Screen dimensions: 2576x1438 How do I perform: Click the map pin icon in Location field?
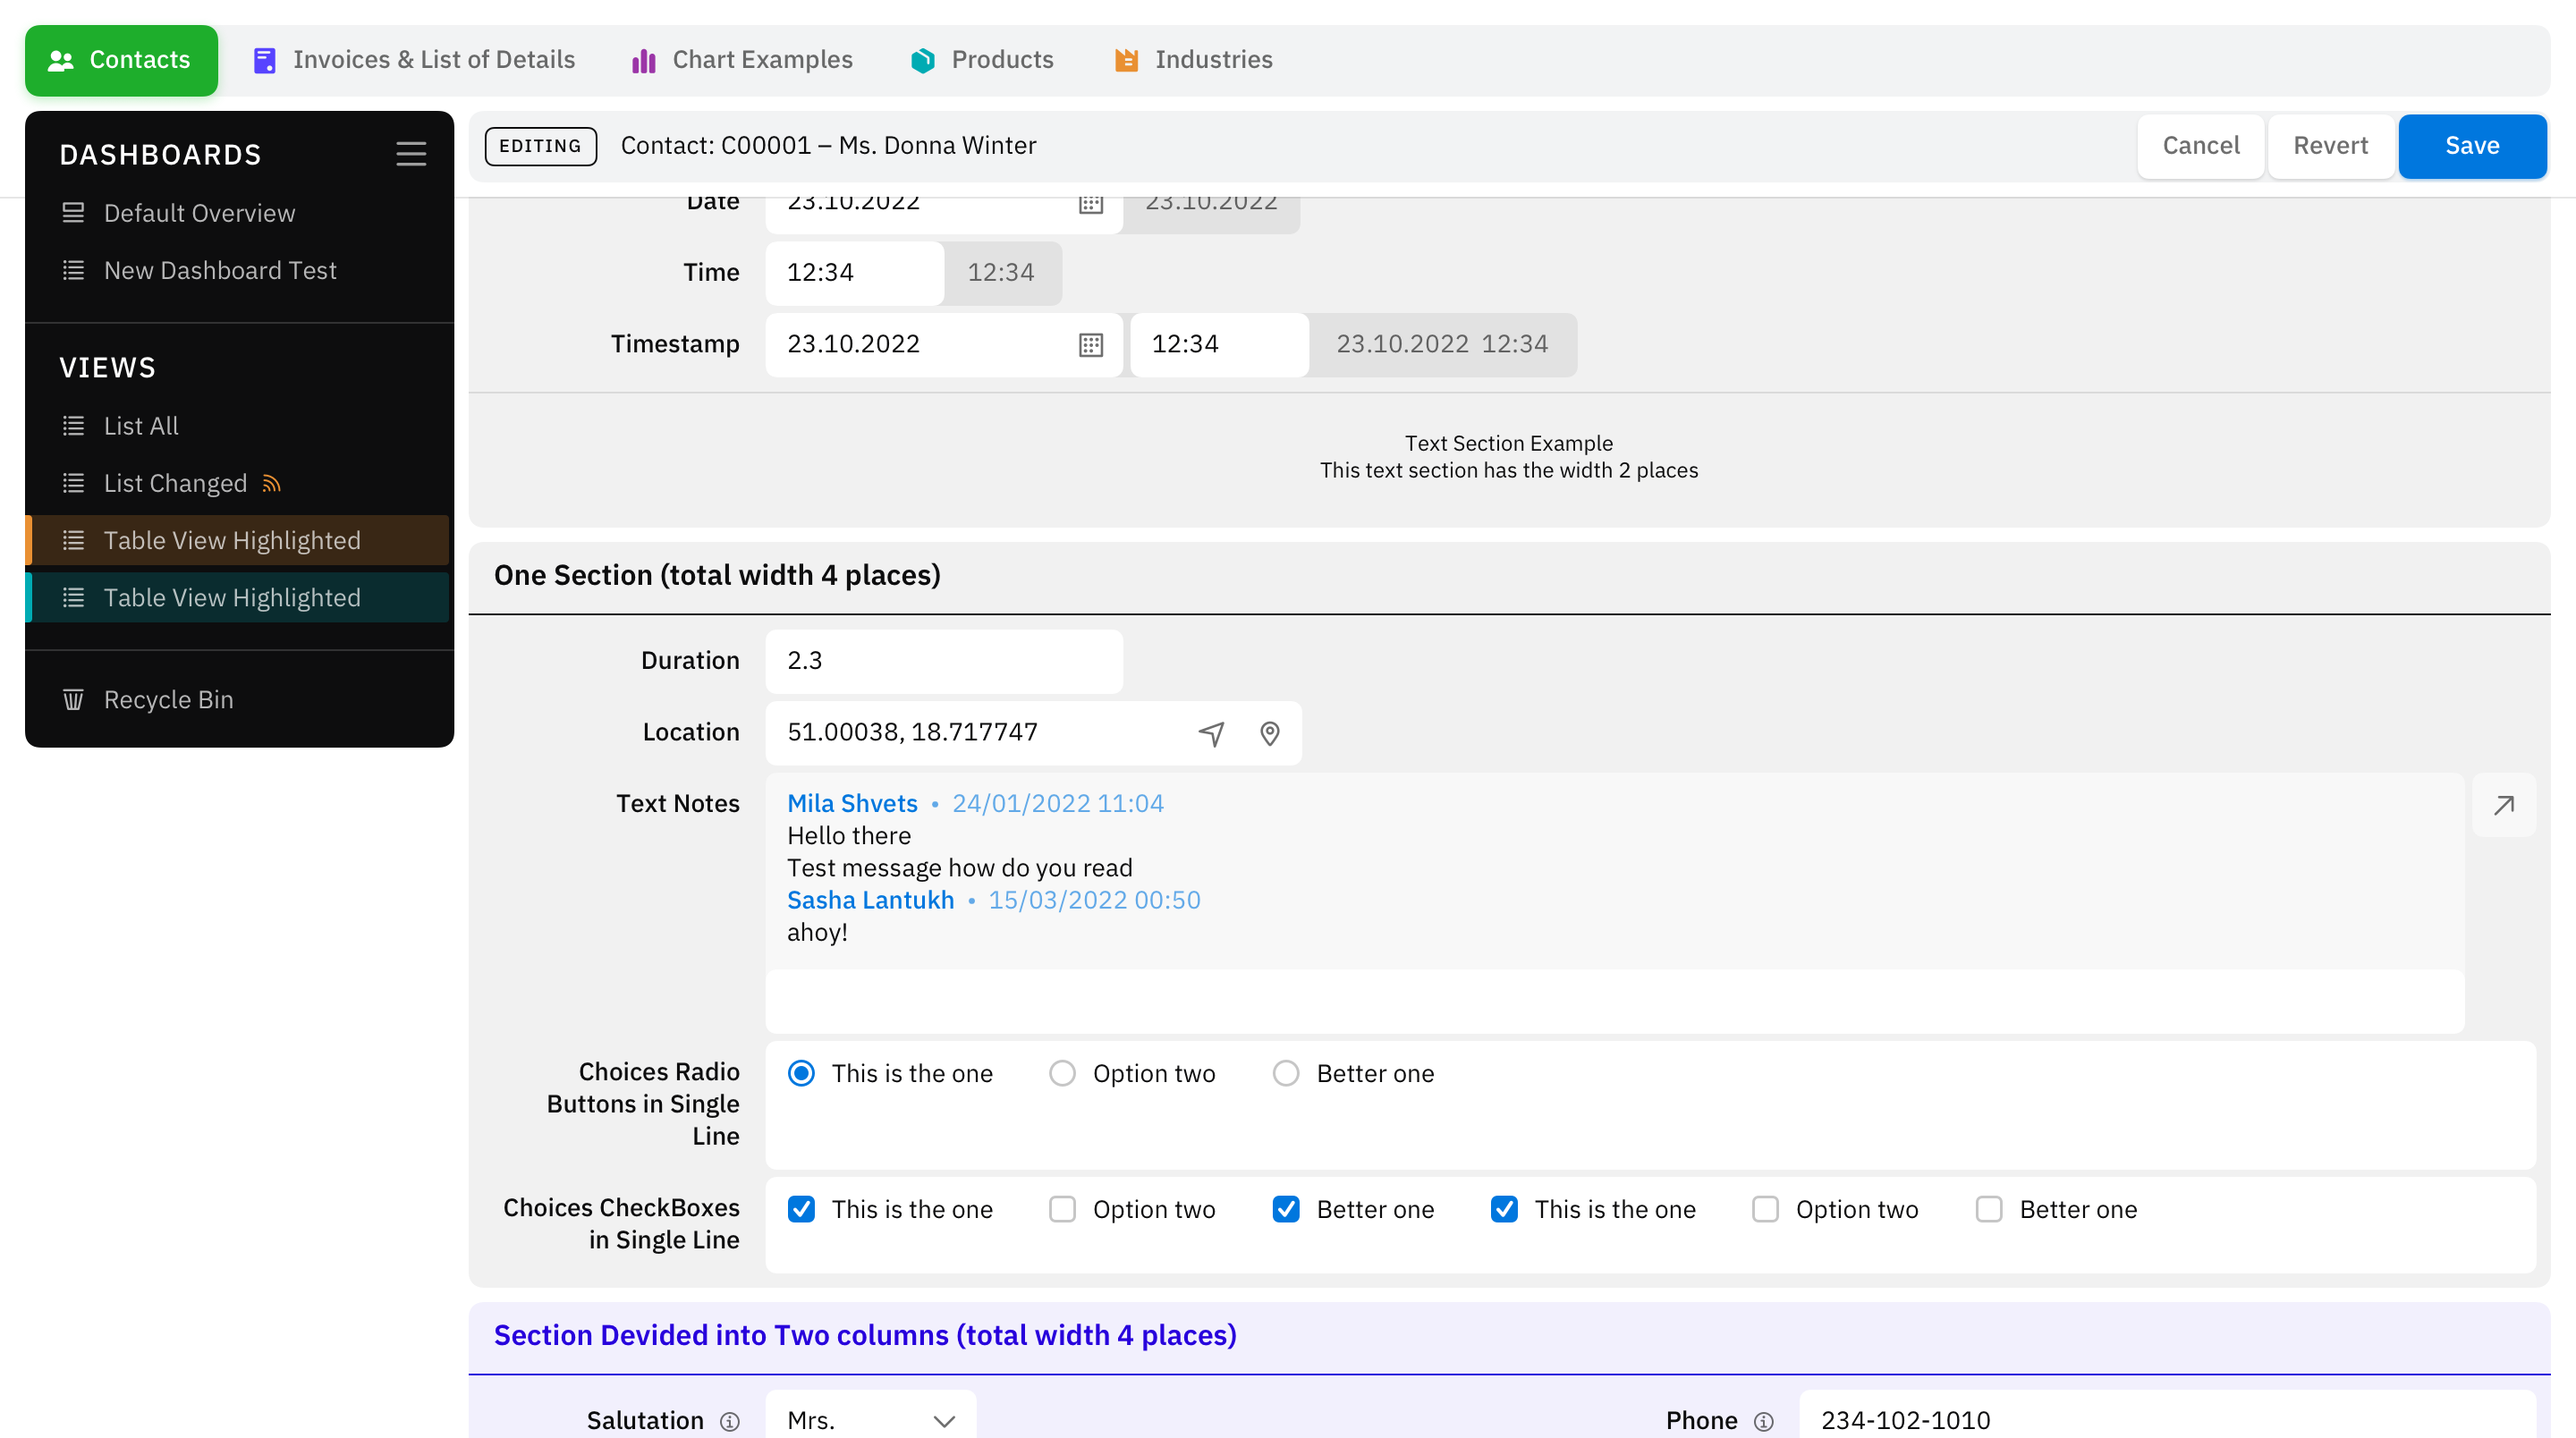pos(1269,734)
